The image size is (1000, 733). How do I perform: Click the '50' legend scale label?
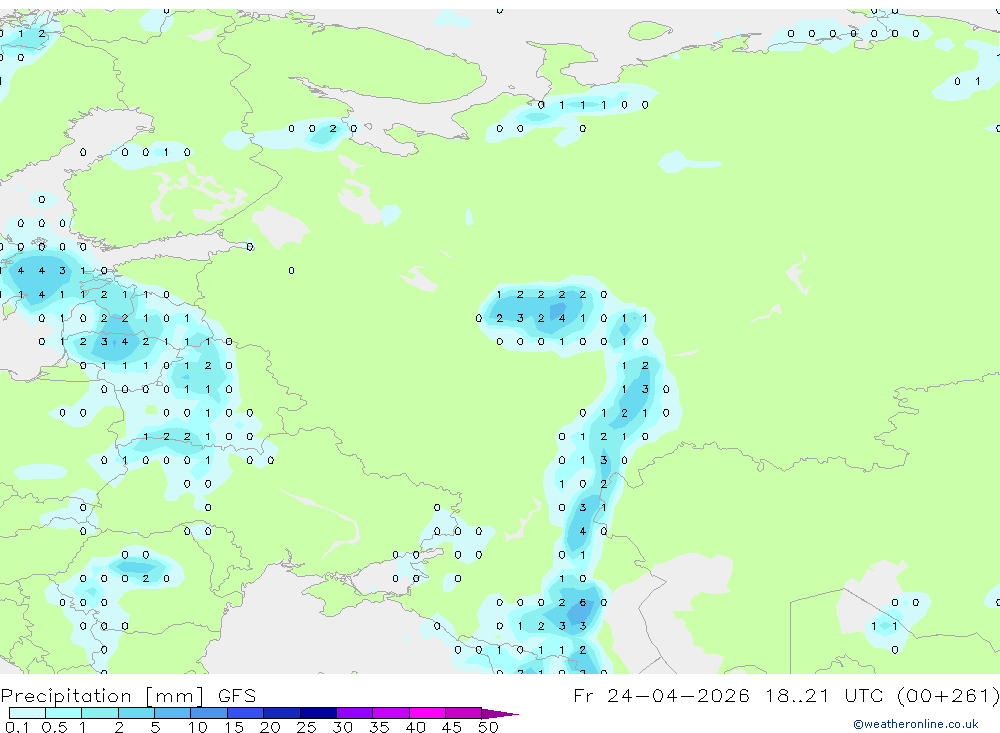488,727
